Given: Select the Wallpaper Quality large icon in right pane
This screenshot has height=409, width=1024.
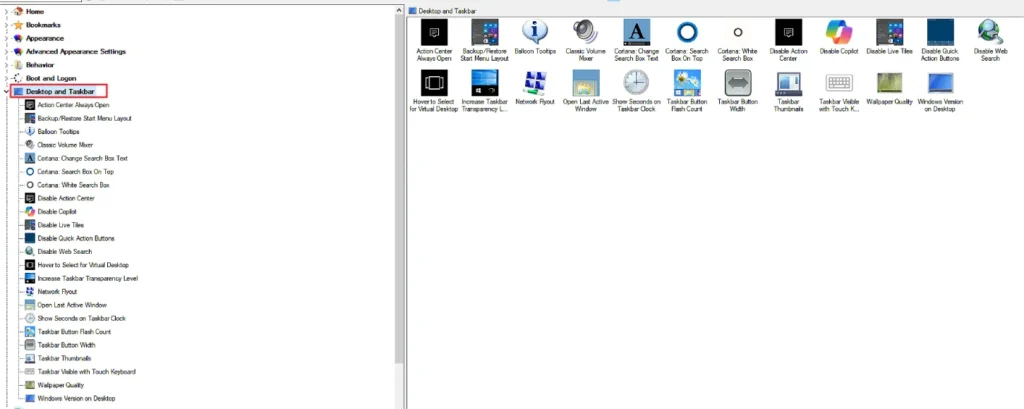Looking at the screenshot, I should point(889,83).
